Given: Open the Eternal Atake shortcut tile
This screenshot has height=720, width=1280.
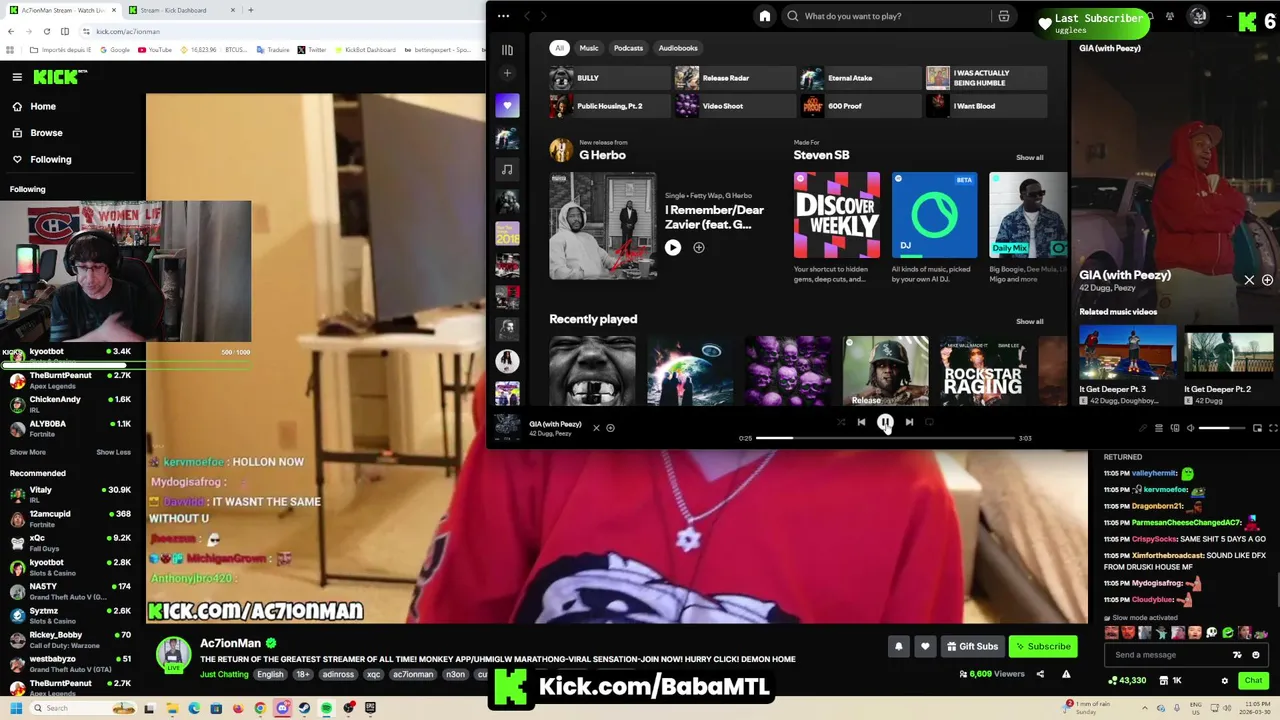Looking at the screenshot, I should click(x=861, y=78).
